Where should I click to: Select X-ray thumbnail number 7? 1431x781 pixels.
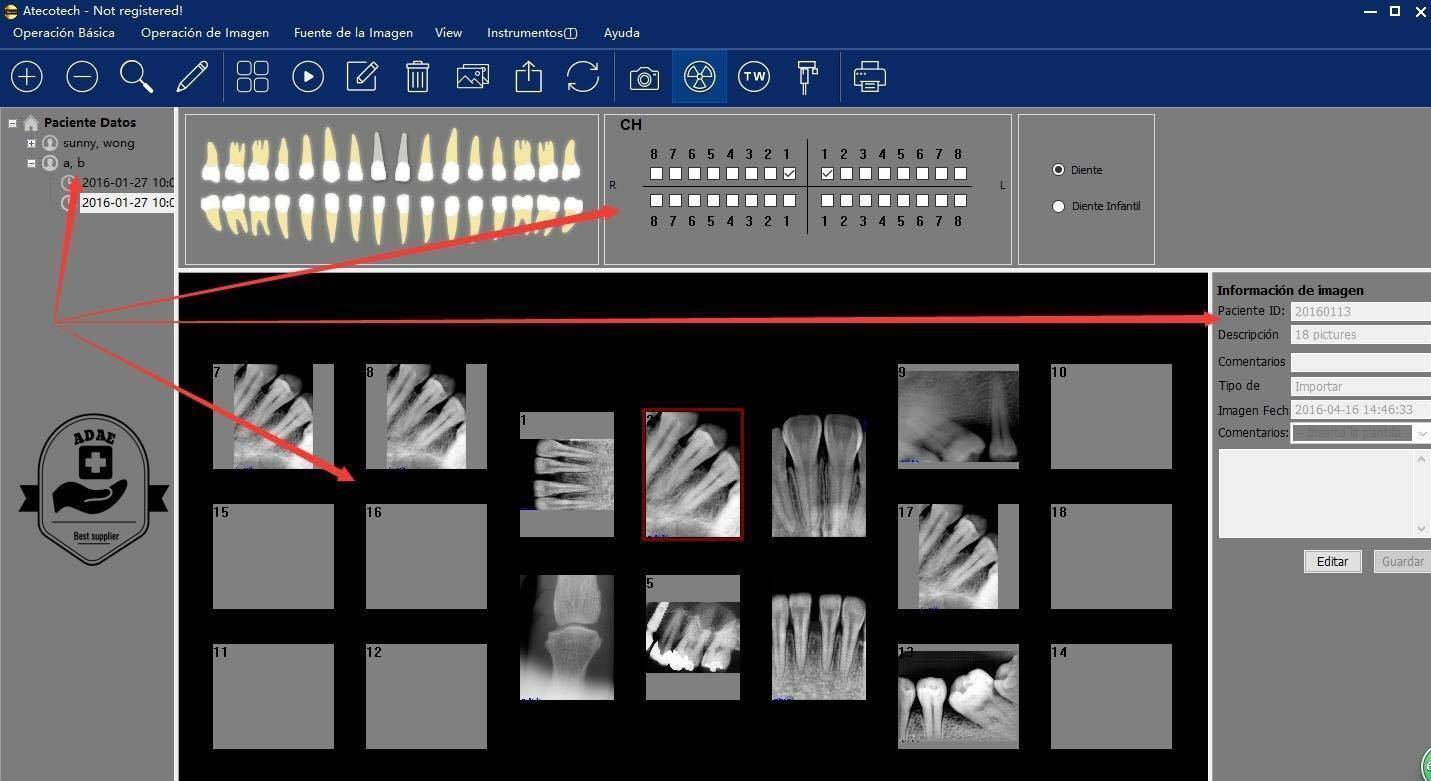[x=273, y=416]
